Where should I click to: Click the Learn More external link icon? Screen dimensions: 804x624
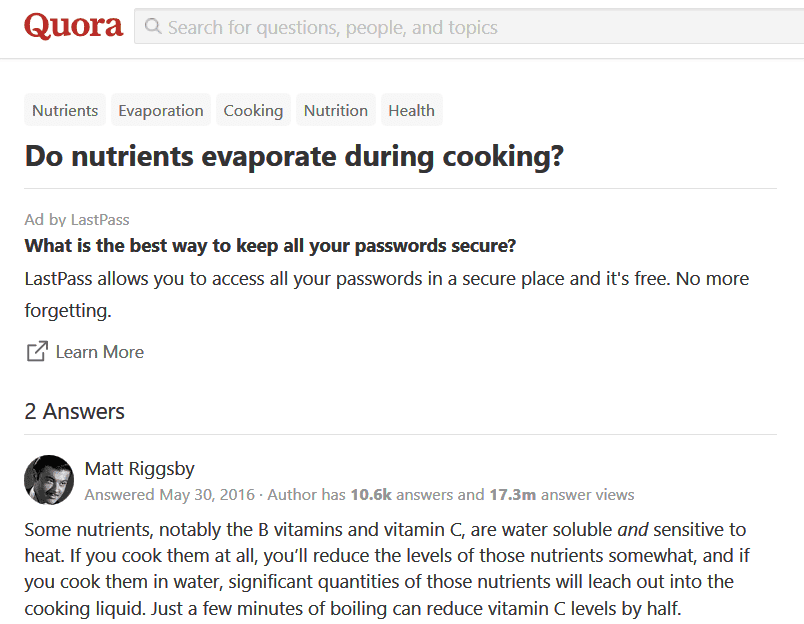coord(37,351)
